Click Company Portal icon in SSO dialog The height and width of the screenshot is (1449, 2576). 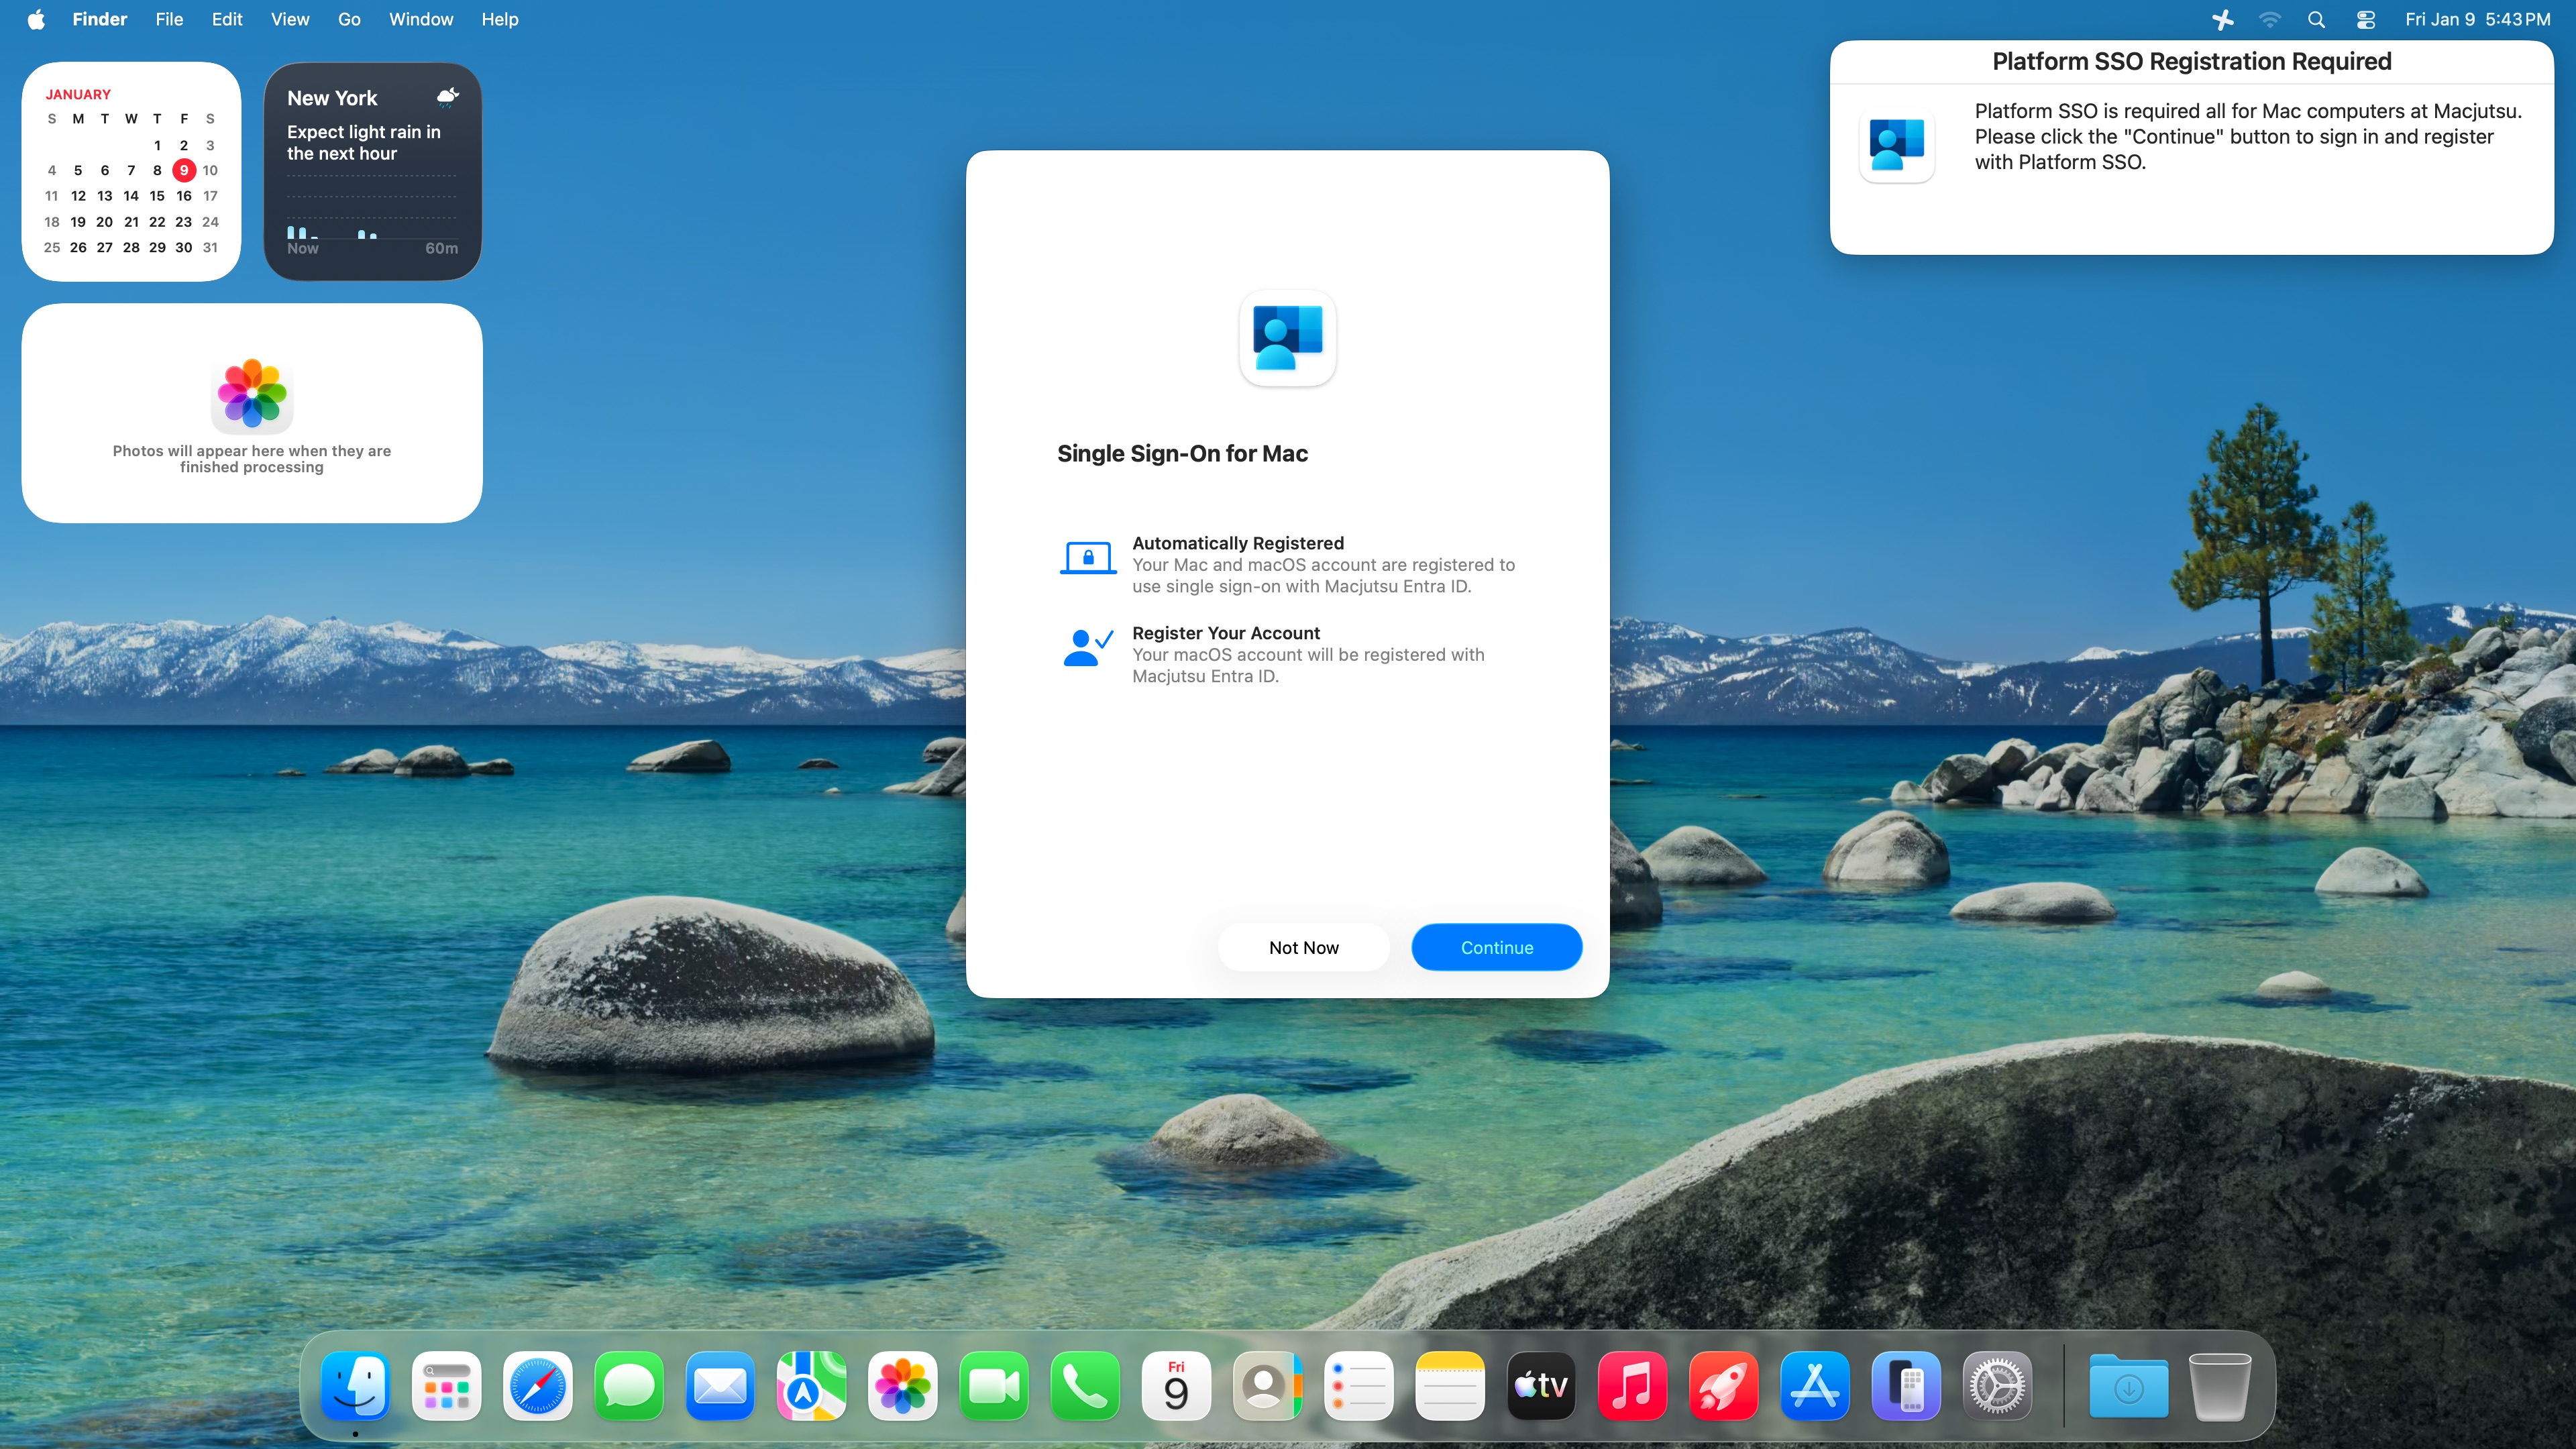(x=1287, y=338)
